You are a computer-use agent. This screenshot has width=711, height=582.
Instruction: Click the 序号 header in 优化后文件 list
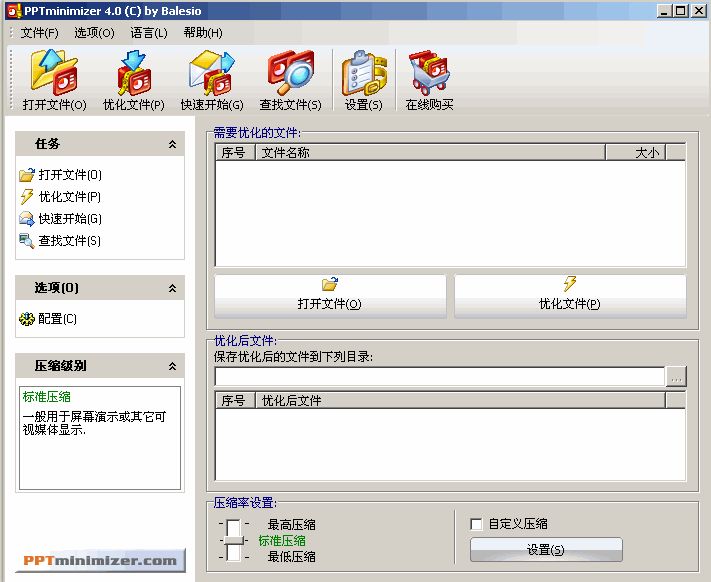[x=235, y=401]
